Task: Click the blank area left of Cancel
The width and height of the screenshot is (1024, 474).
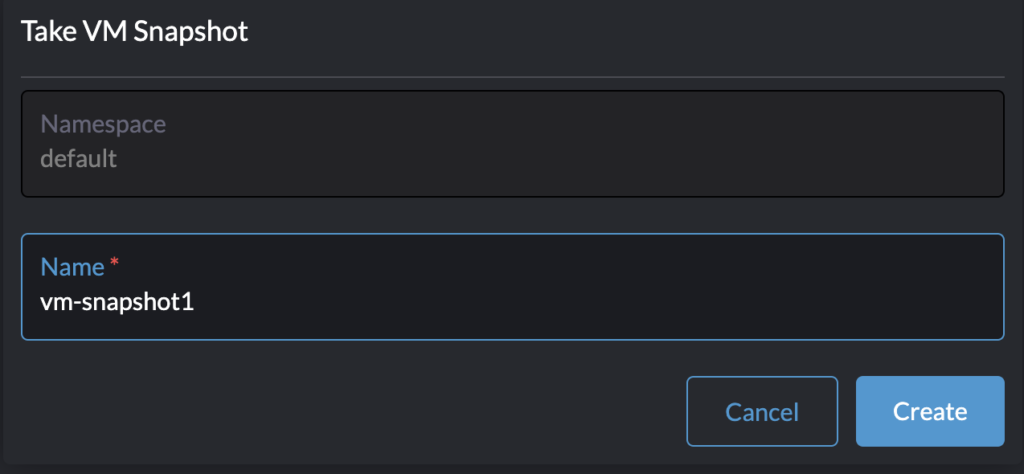Action: 350,411
